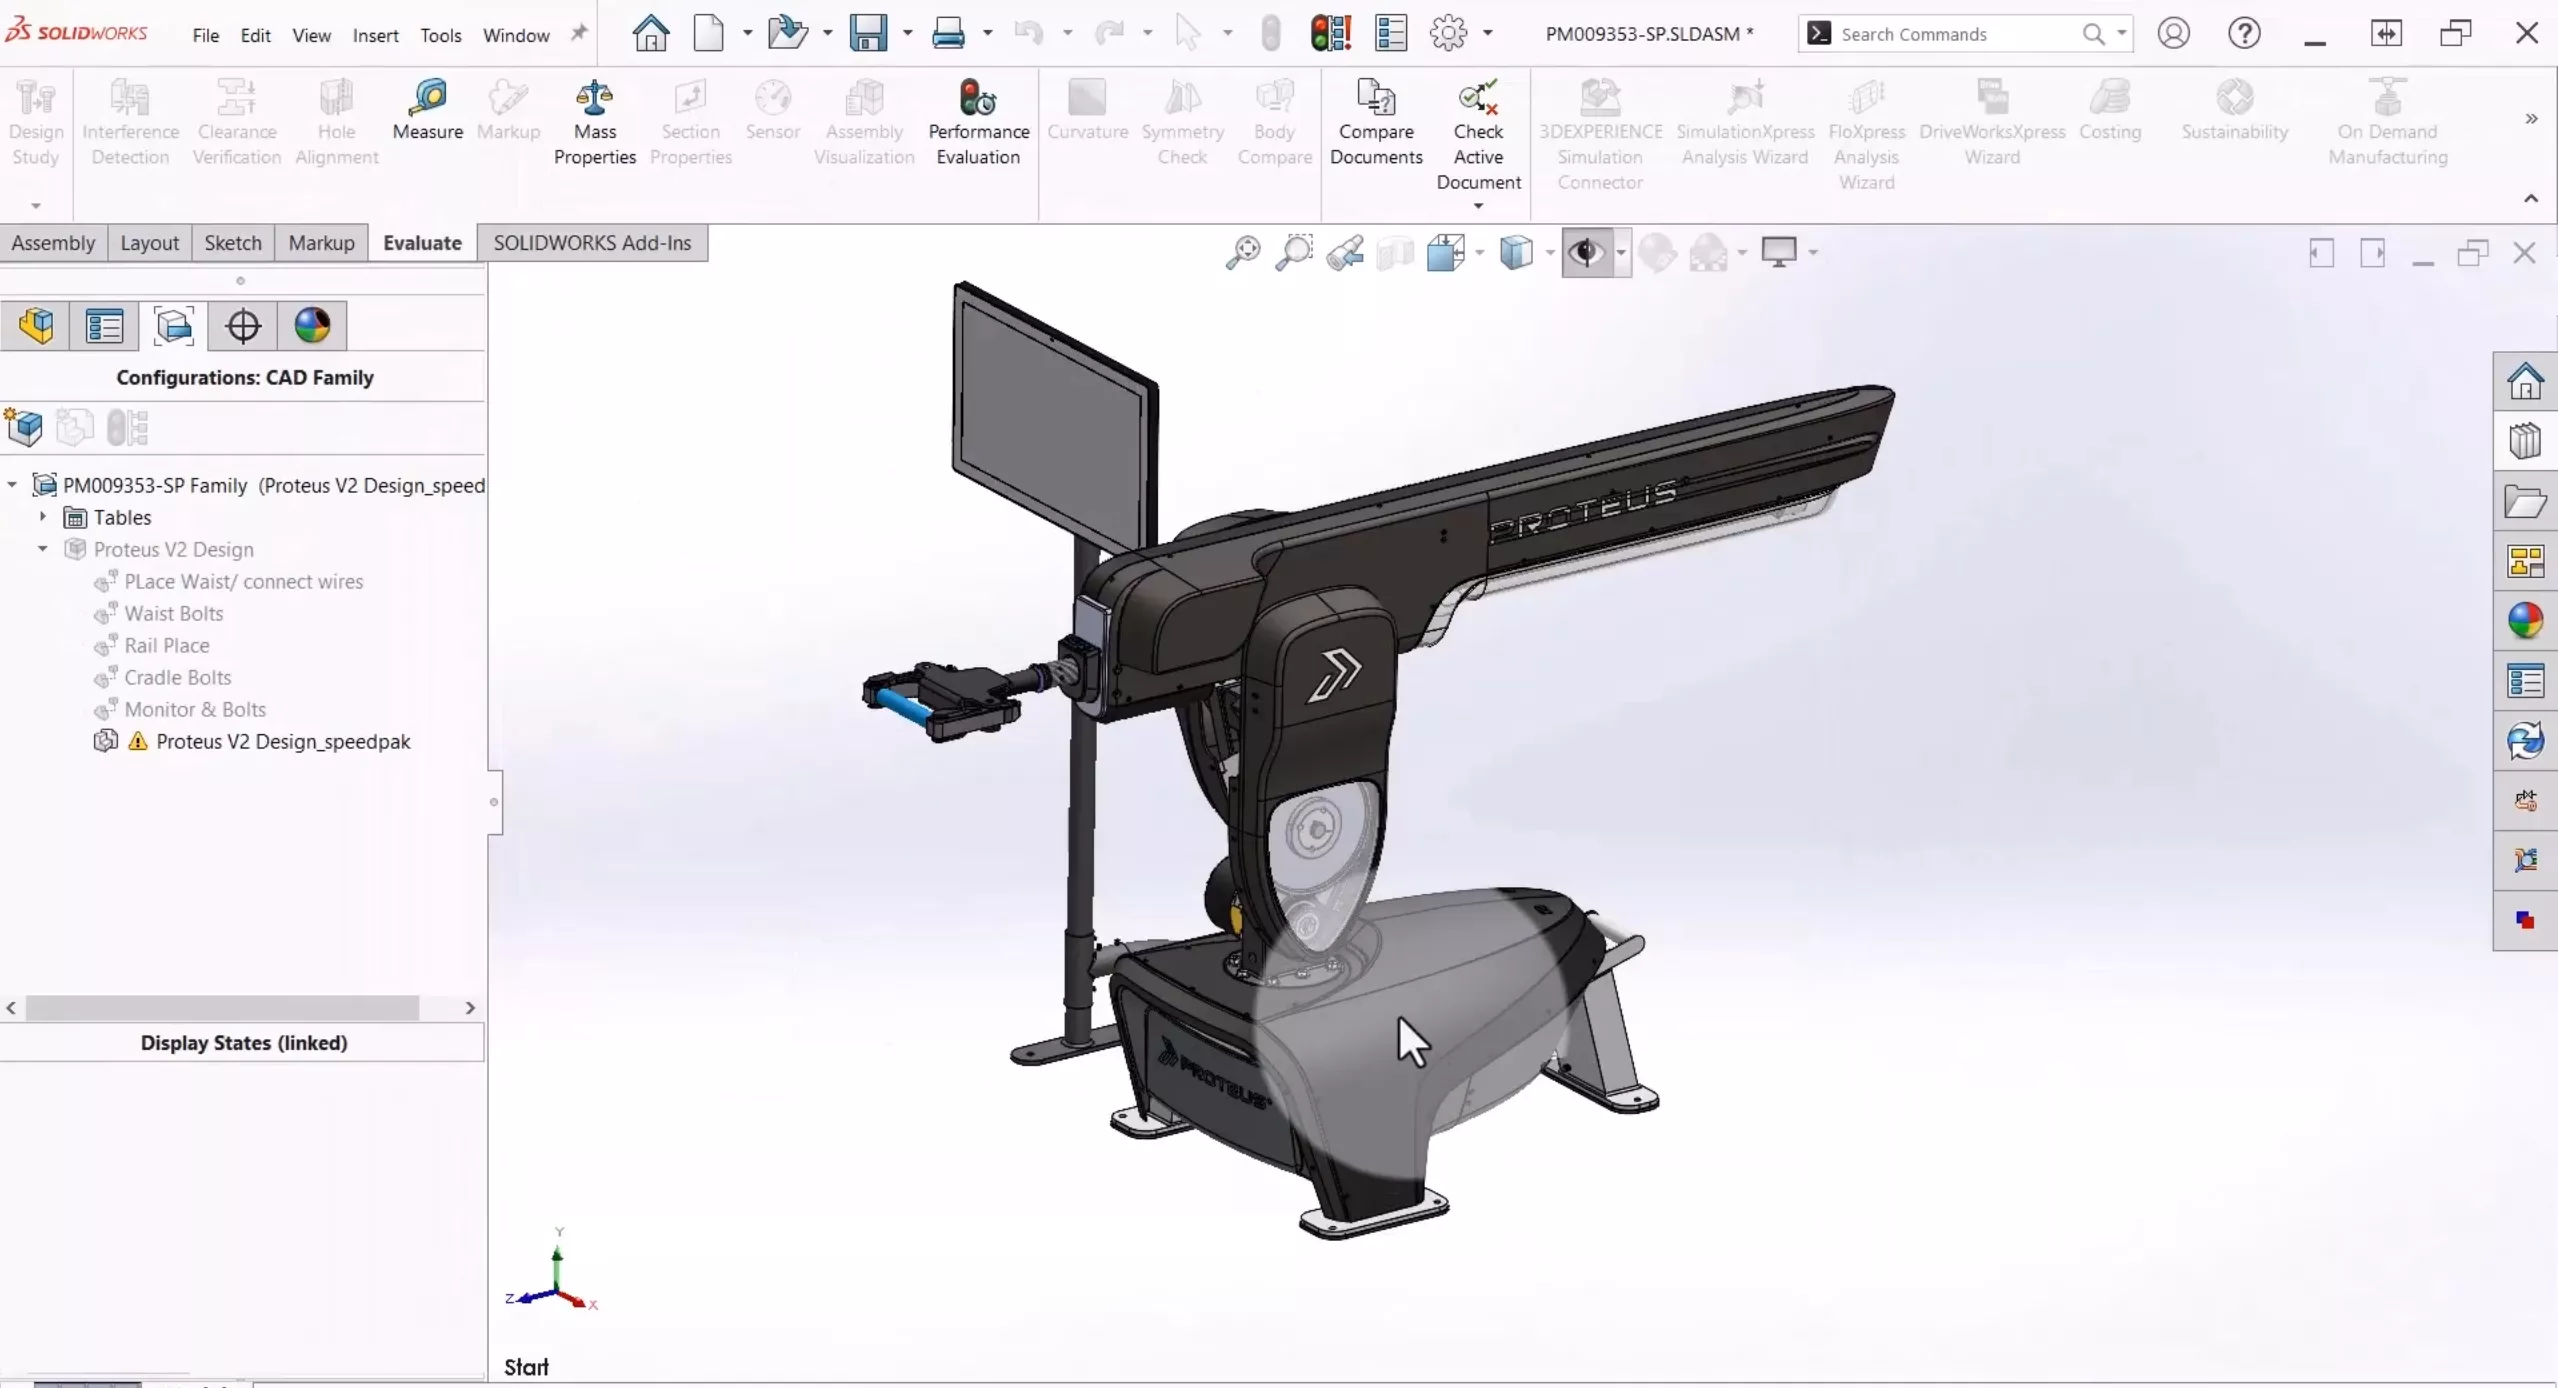The width and height of the screenshot is (2558, 1388).
Task: Click scroll right arrow of tree panel
Action: tap(470, 1008)
